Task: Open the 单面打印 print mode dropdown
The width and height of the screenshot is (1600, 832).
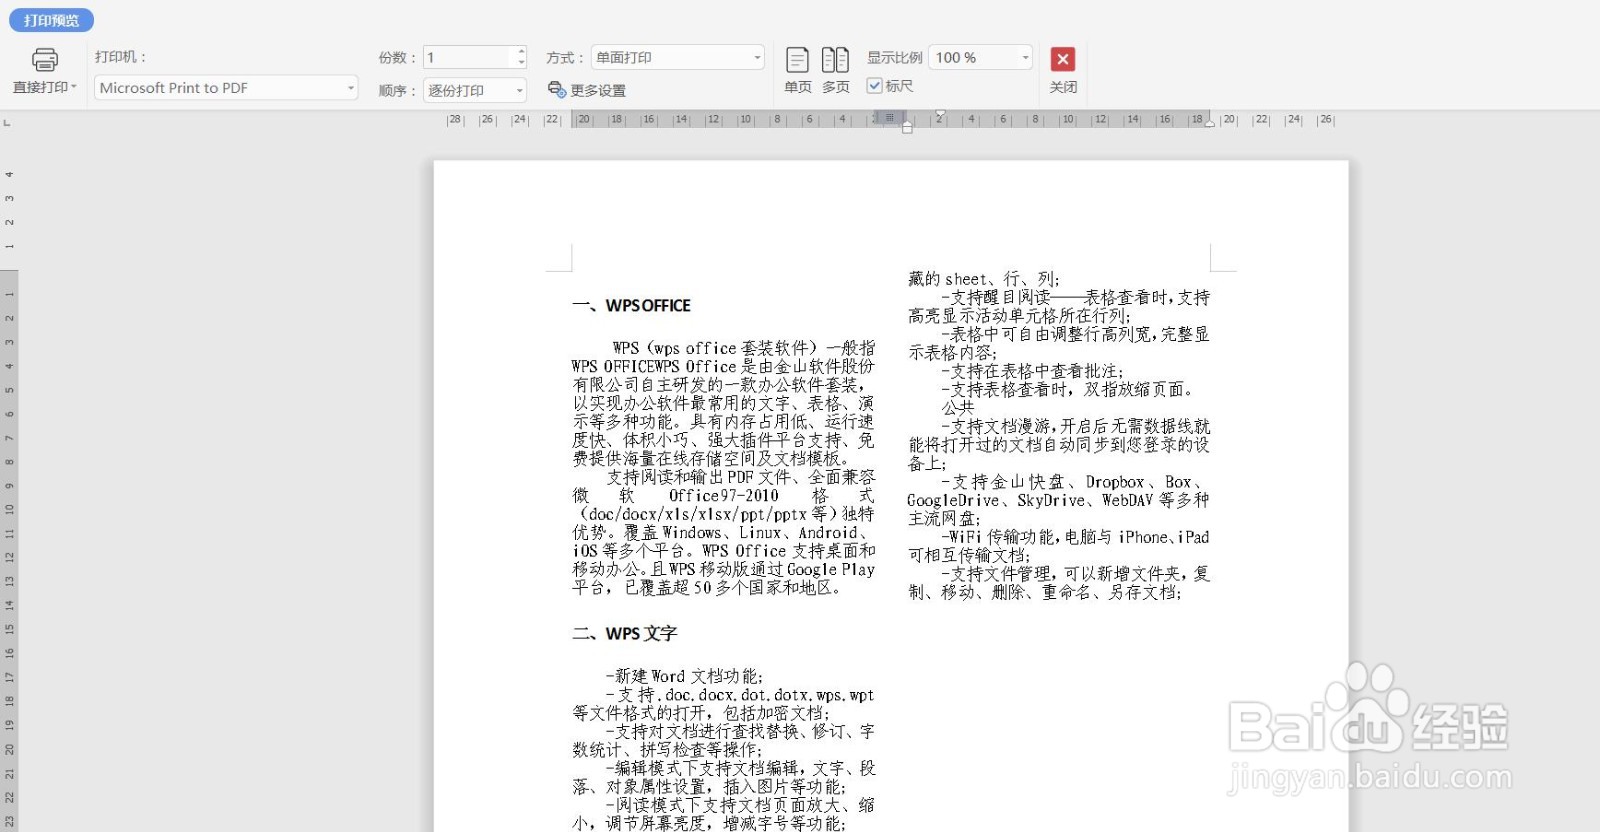Action: (x=678, y=57)
